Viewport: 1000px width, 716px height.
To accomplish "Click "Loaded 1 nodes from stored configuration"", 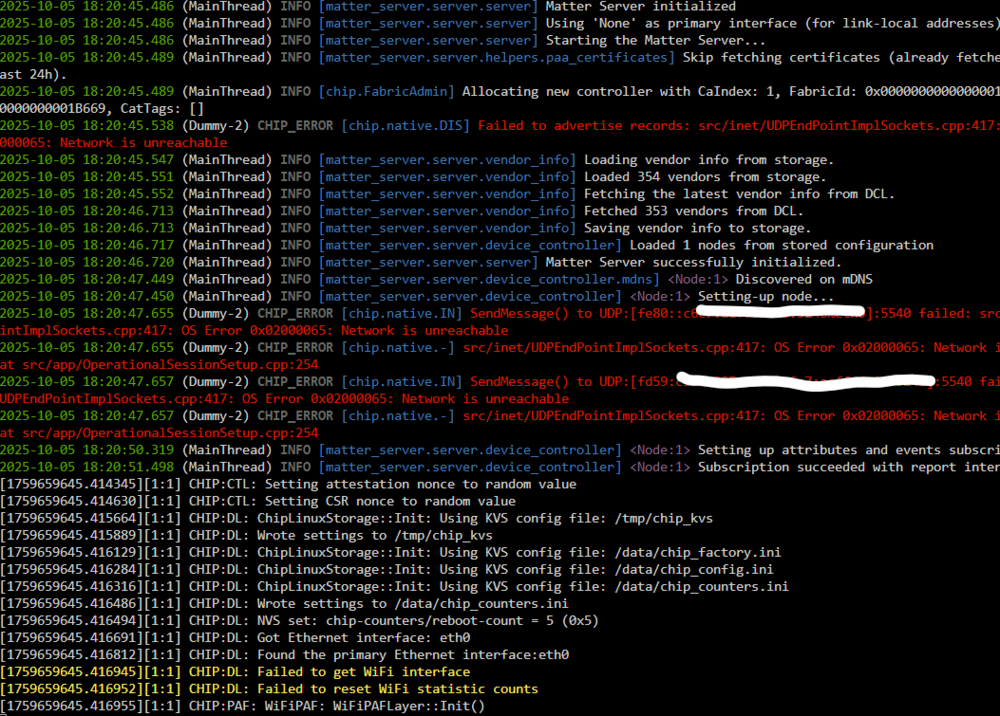I will point(781,245).
